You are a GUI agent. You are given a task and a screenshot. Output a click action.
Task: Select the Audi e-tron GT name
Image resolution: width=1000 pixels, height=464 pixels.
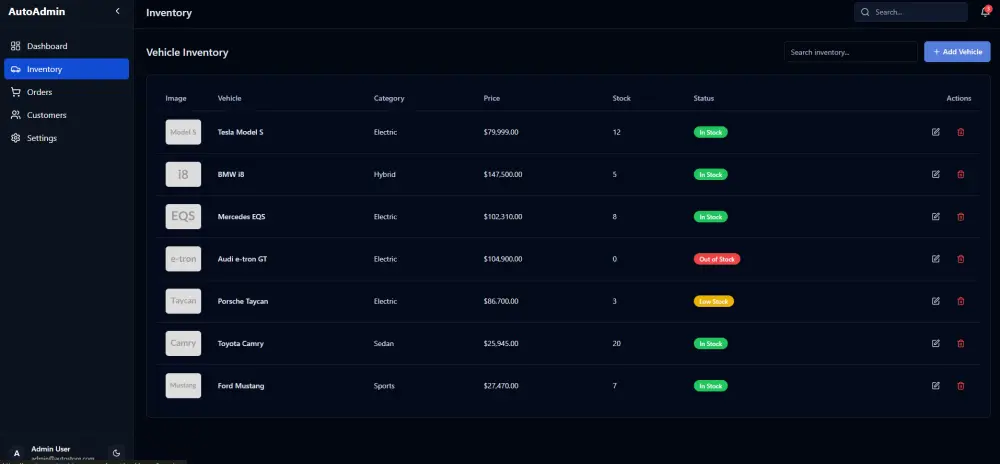click(x=242, y=259)
